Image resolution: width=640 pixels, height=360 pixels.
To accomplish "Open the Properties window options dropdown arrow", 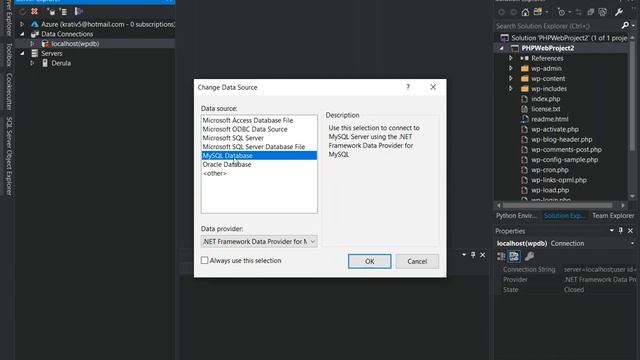I will pos(611,231).
